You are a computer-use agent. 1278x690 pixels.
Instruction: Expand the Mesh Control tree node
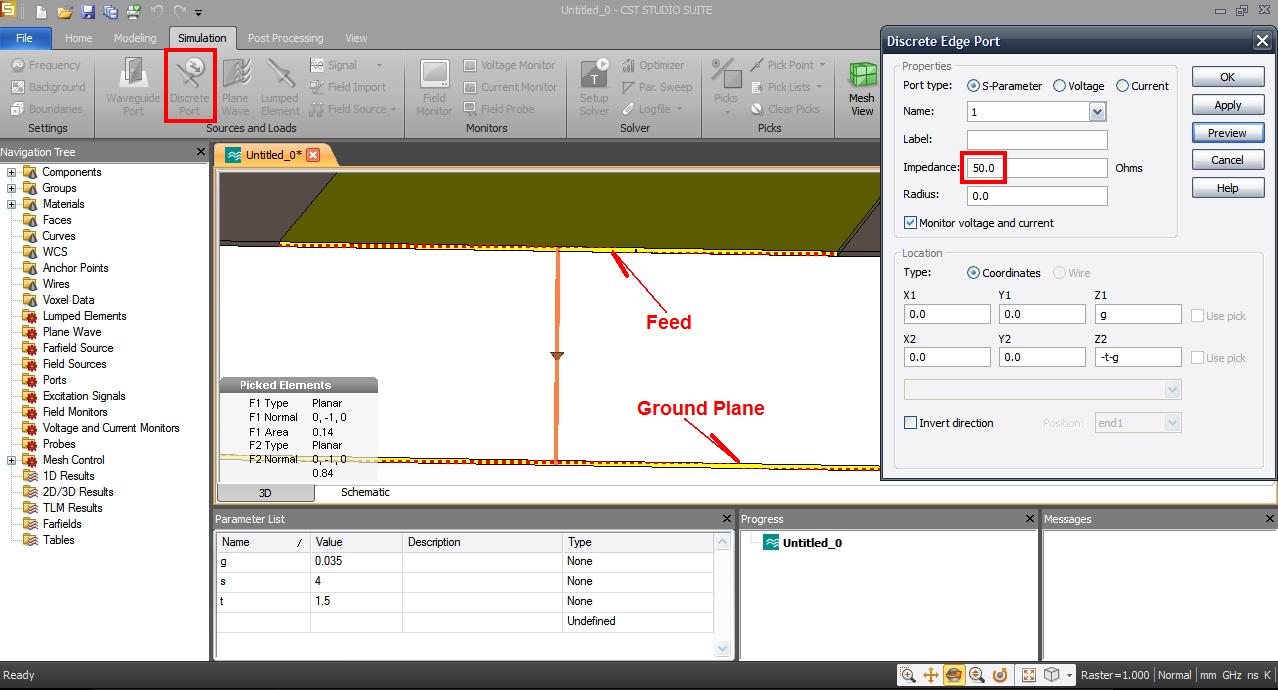click(12, 460)
